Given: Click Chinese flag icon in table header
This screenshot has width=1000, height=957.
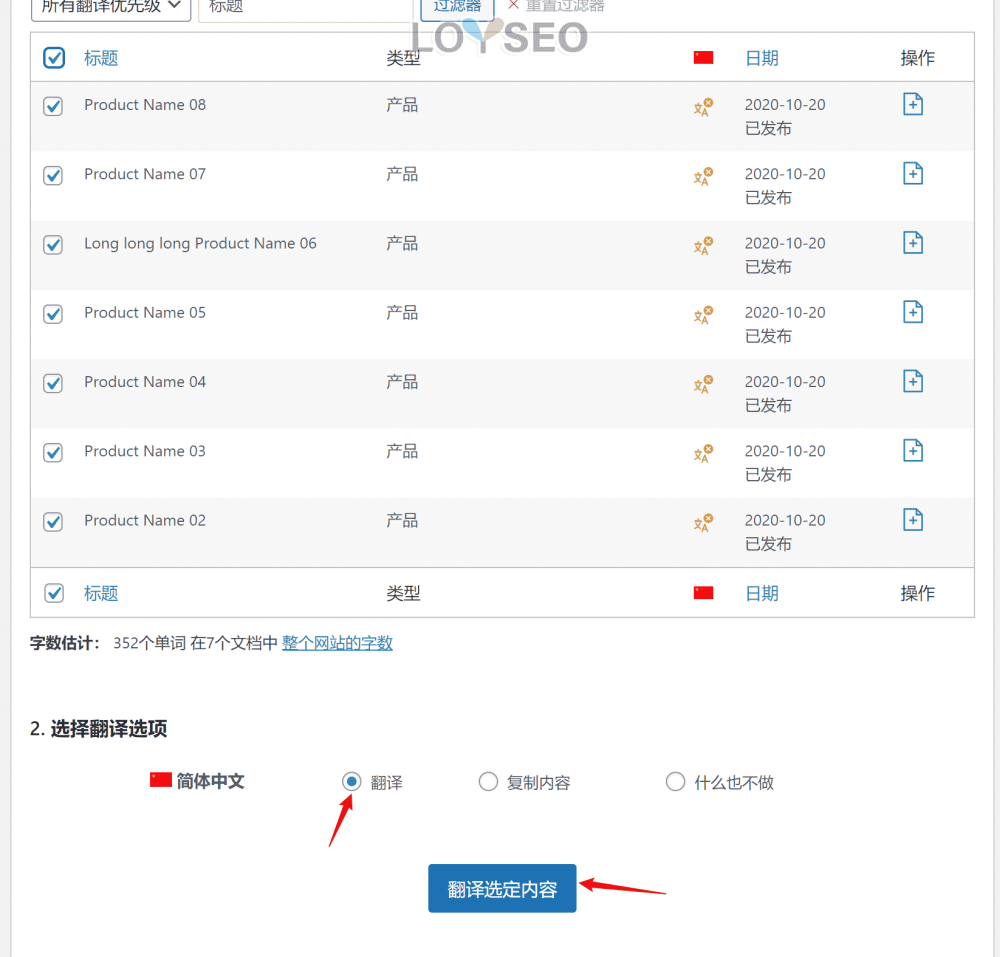Looking at the screenshot, I should (703, 58).
